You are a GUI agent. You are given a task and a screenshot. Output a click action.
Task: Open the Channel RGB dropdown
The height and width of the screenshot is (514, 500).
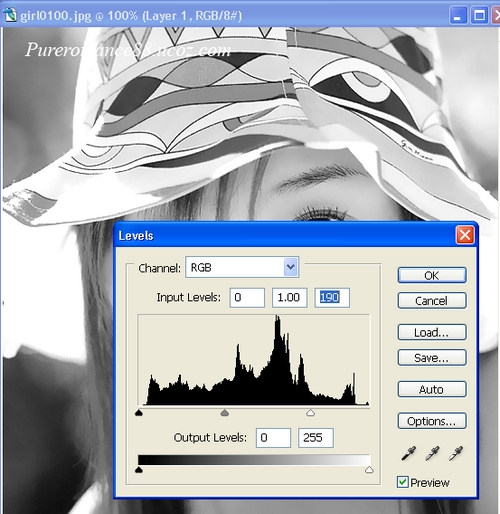242,267
